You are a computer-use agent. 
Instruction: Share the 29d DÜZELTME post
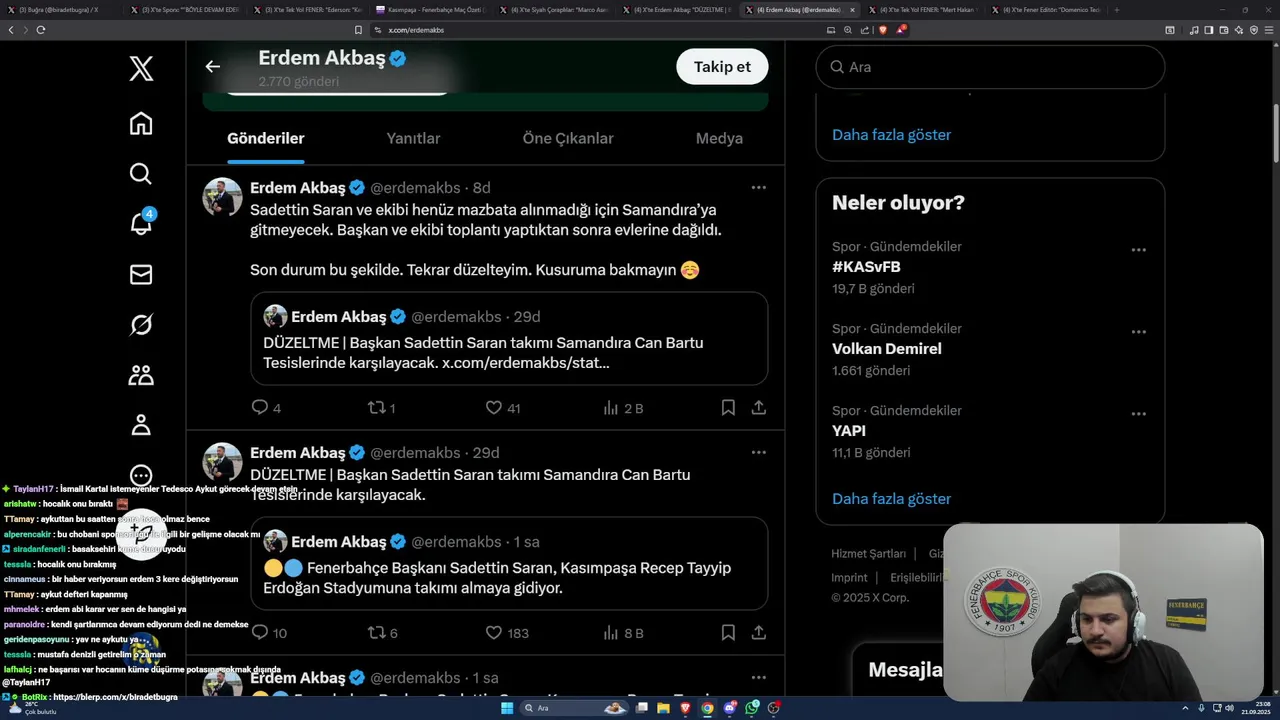pyautogui.click(x=759, y=632)
